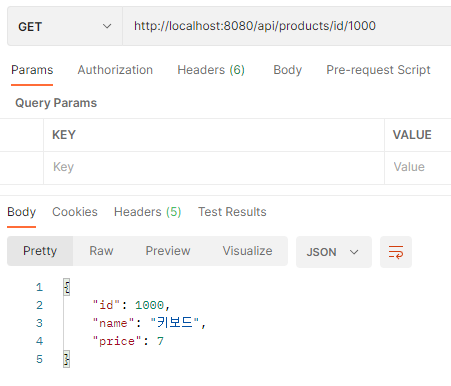Screen dimensions: 451x386
Task: Click line number 5 in response
Action: click(39, 359)
